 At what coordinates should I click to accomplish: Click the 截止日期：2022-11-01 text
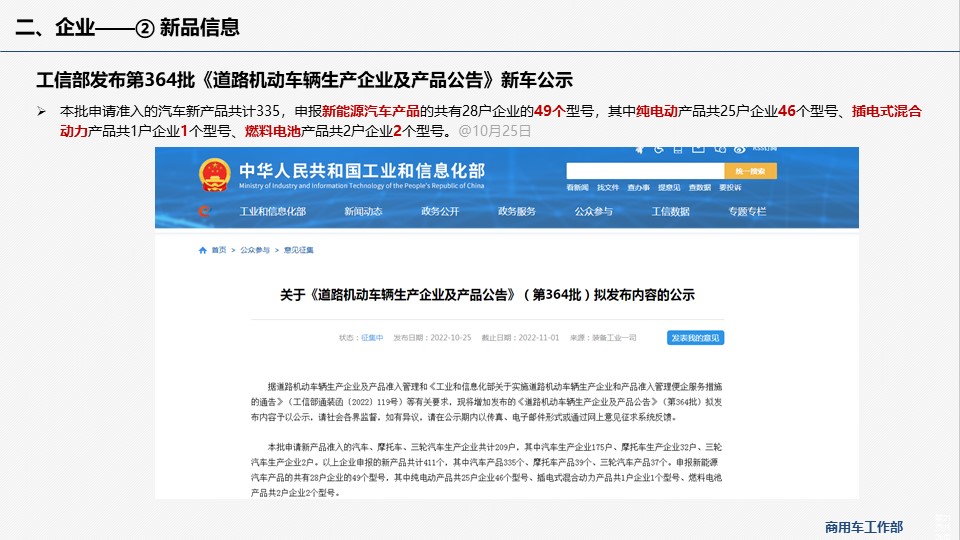coord(520,338)
